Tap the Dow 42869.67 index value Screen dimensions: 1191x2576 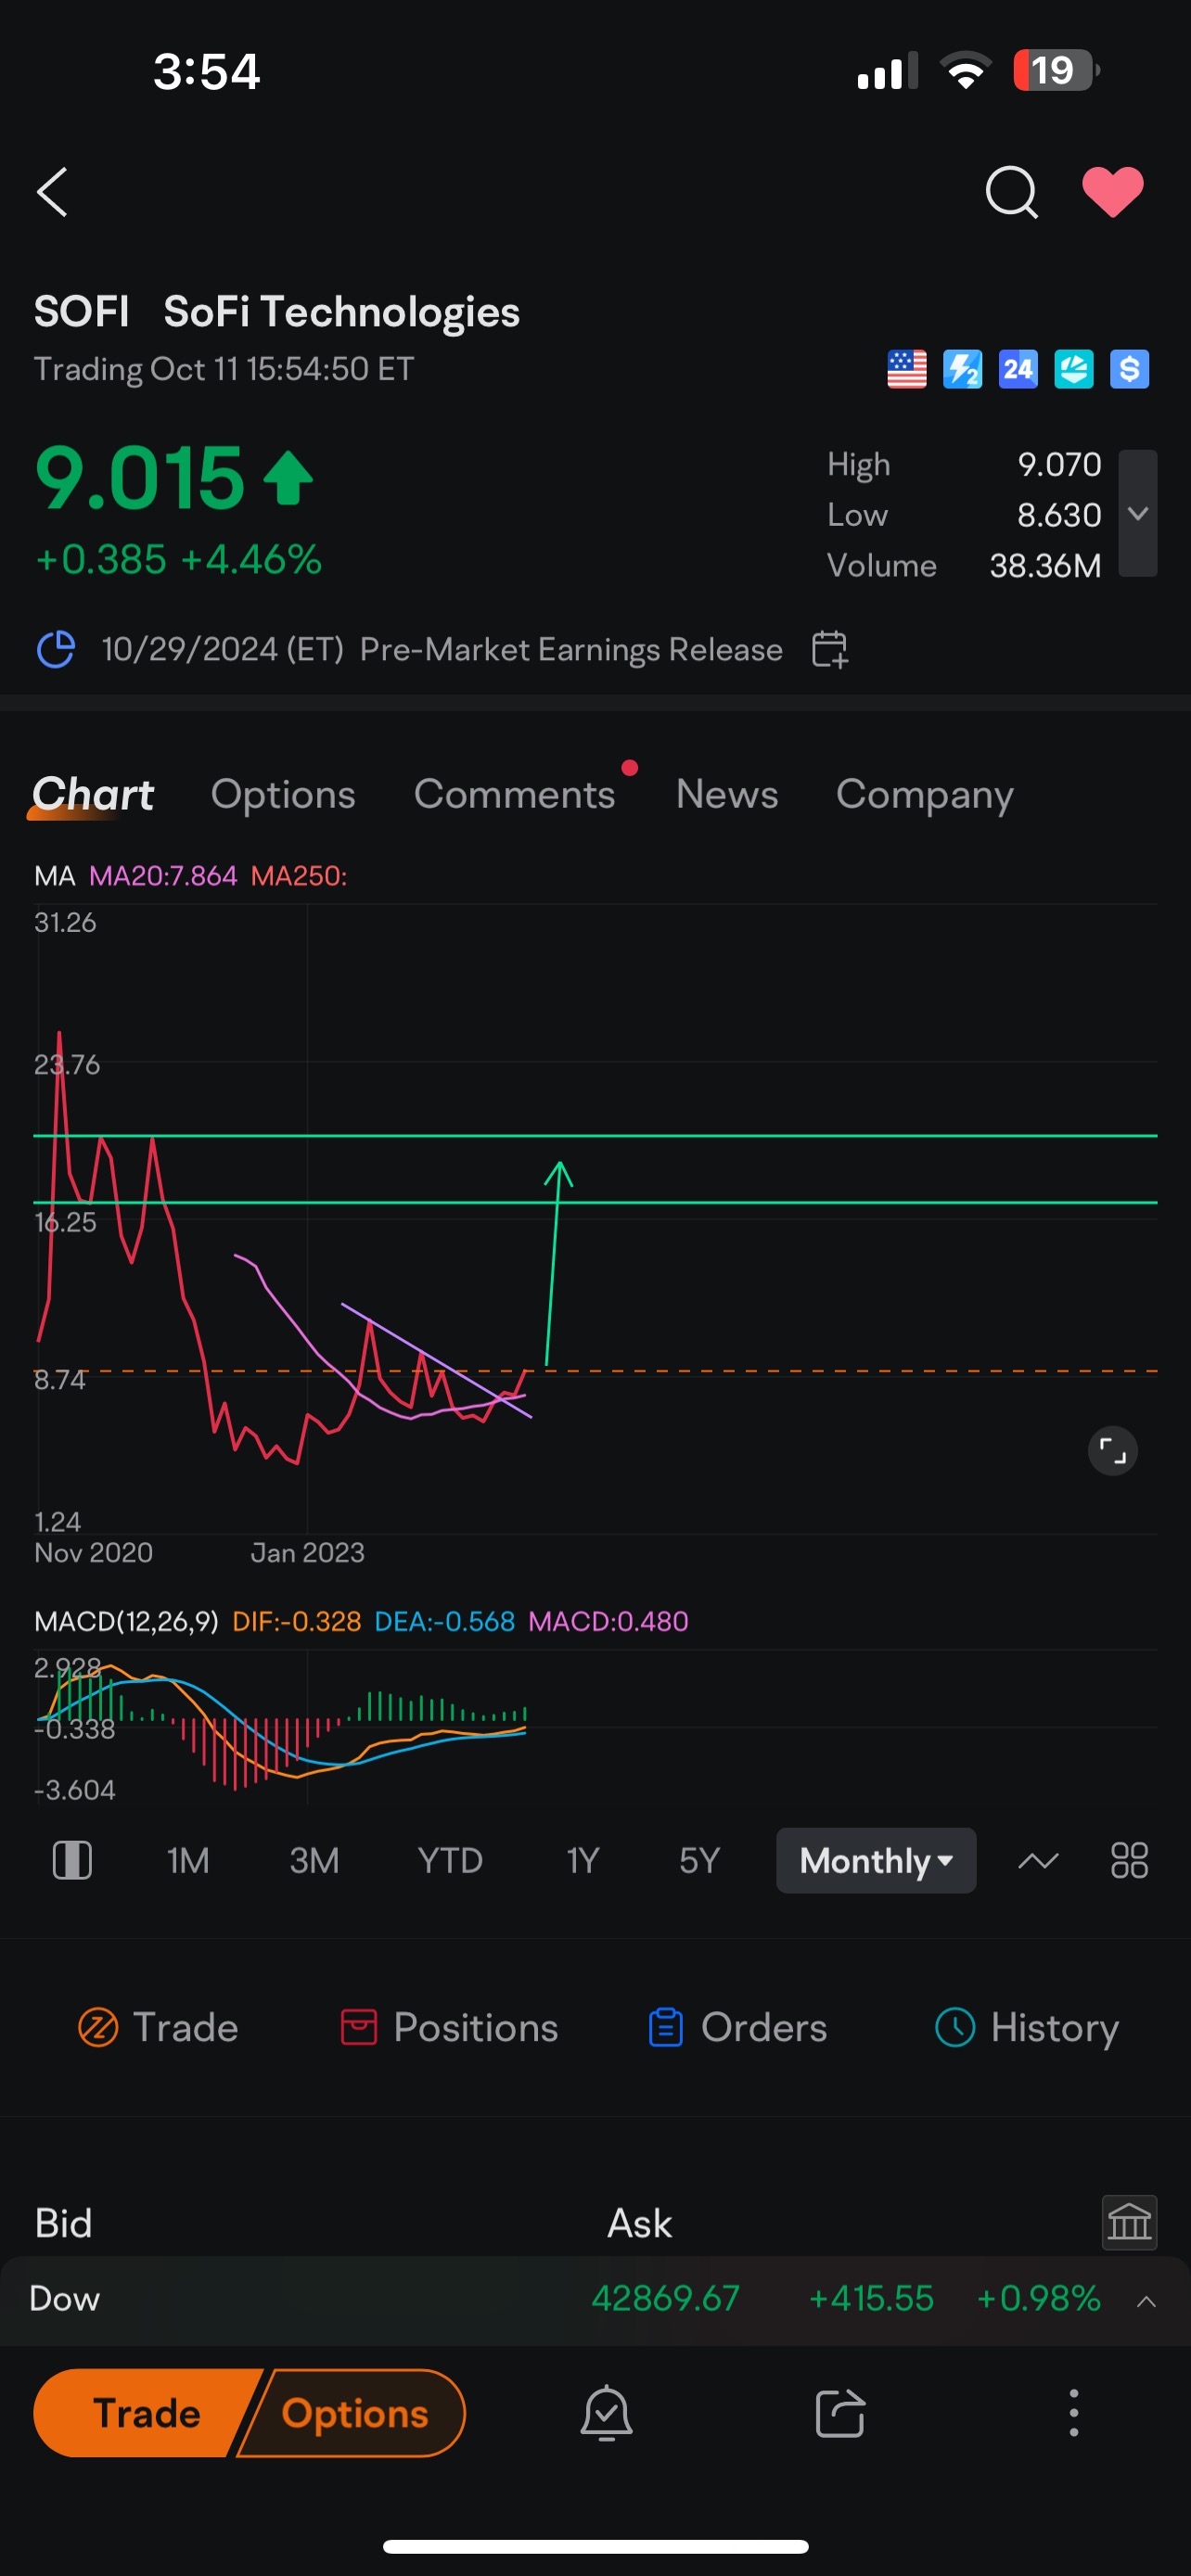[666, 2298]
